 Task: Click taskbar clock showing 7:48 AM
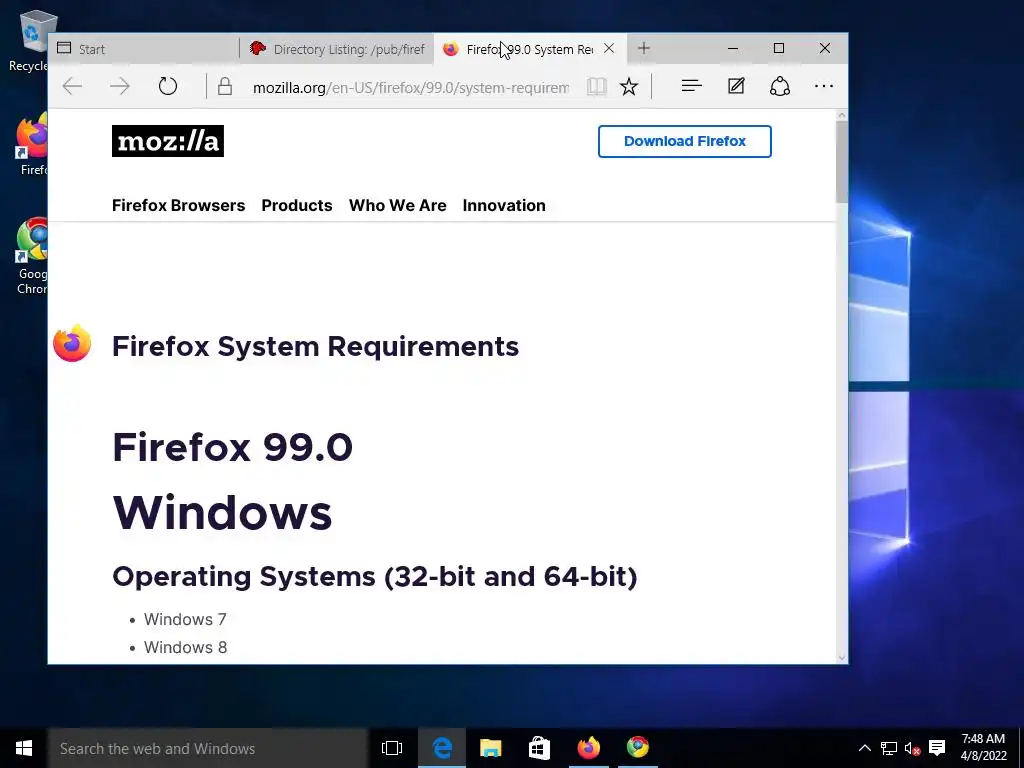point(983,748)
